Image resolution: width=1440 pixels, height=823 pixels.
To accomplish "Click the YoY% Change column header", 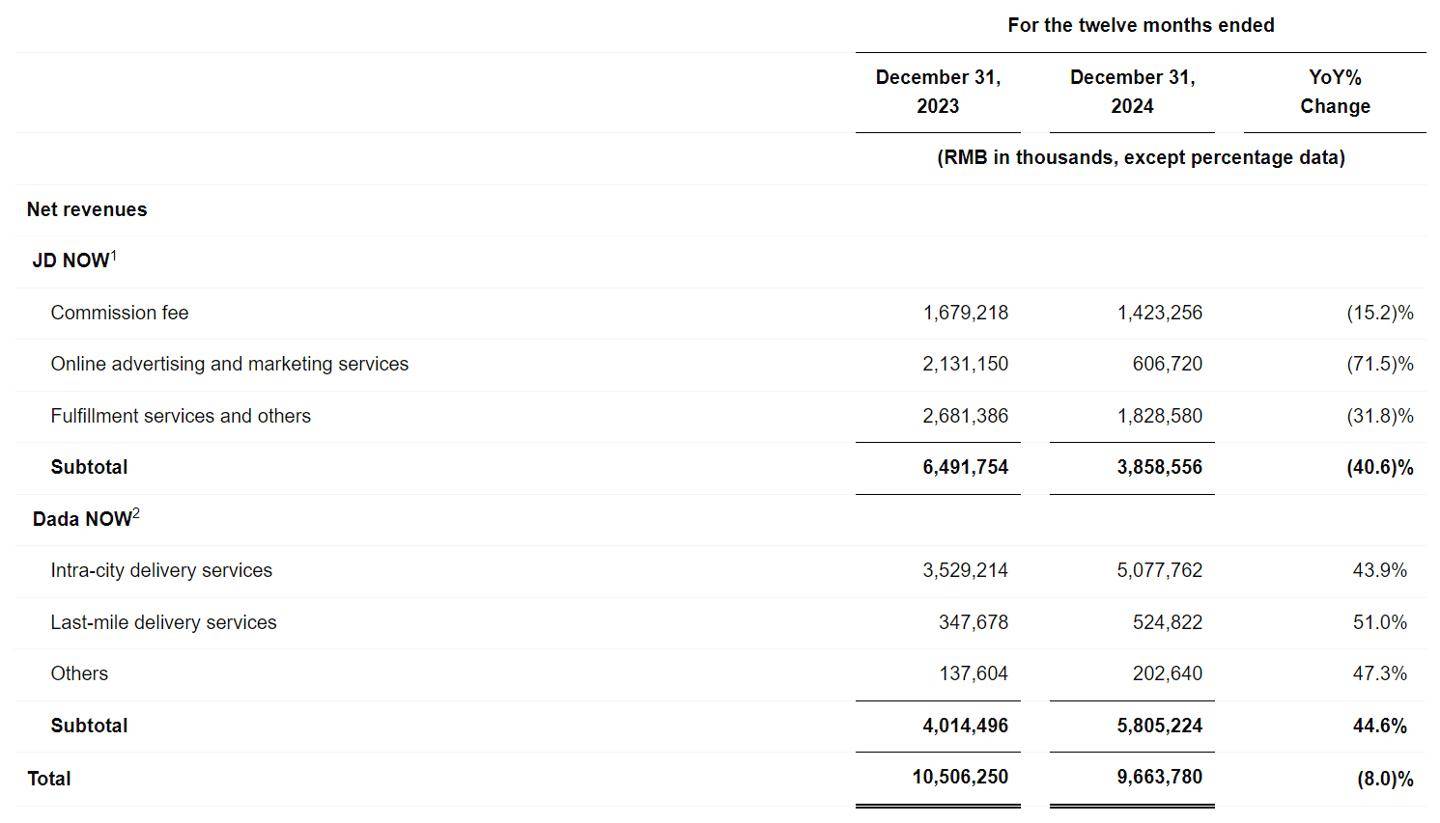I will (x=1335, y=92).
